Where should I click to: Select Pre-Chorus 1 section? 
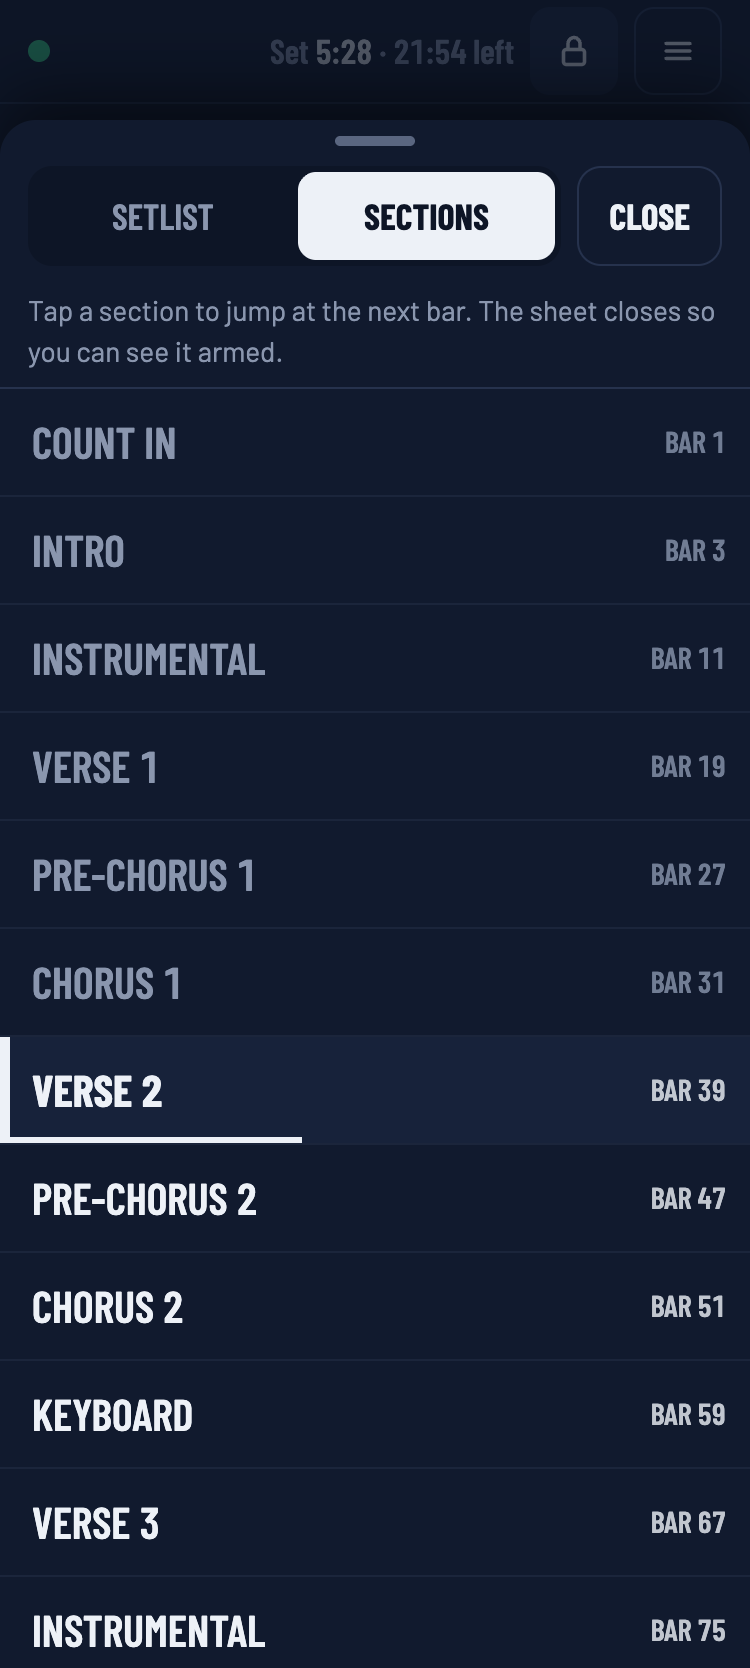tap(375, 875)
